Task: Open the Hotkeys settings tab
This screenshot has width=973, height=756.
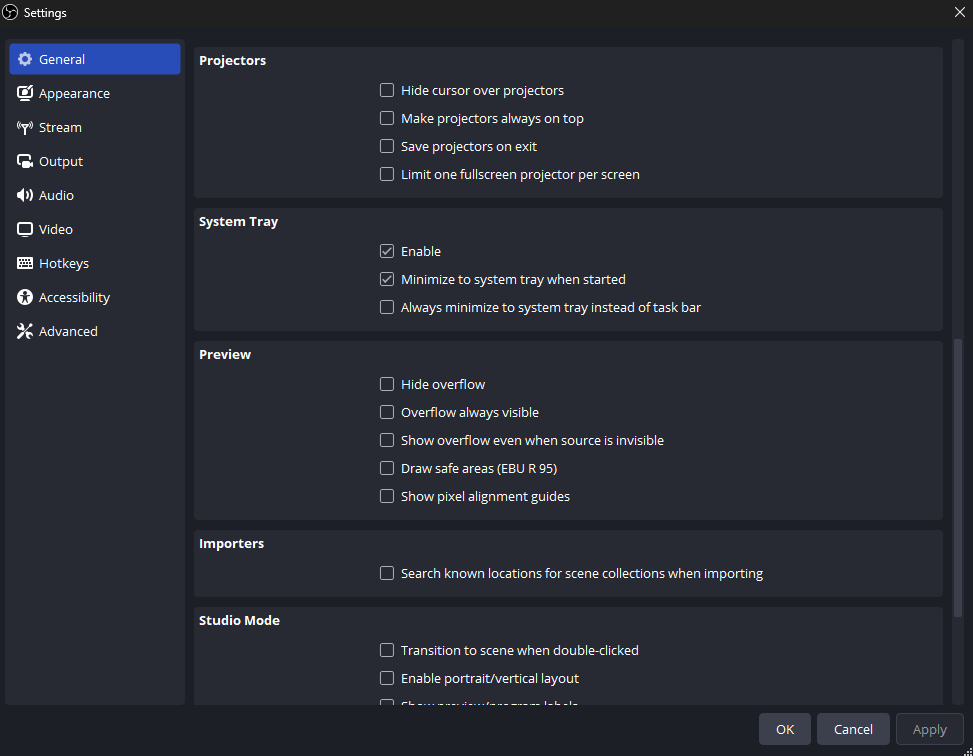Action: [x=95, y=263]
